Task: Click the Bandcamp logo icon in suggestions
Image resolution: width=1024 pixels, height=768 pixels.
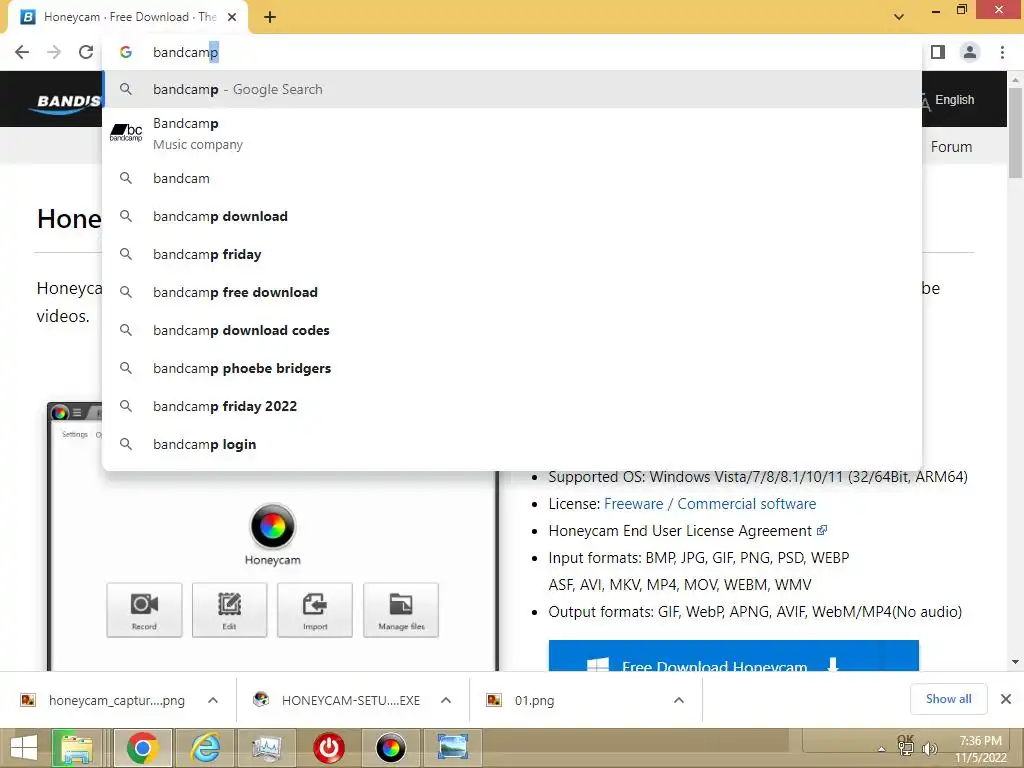Action: pyautogui.click(x=126, y=133)
